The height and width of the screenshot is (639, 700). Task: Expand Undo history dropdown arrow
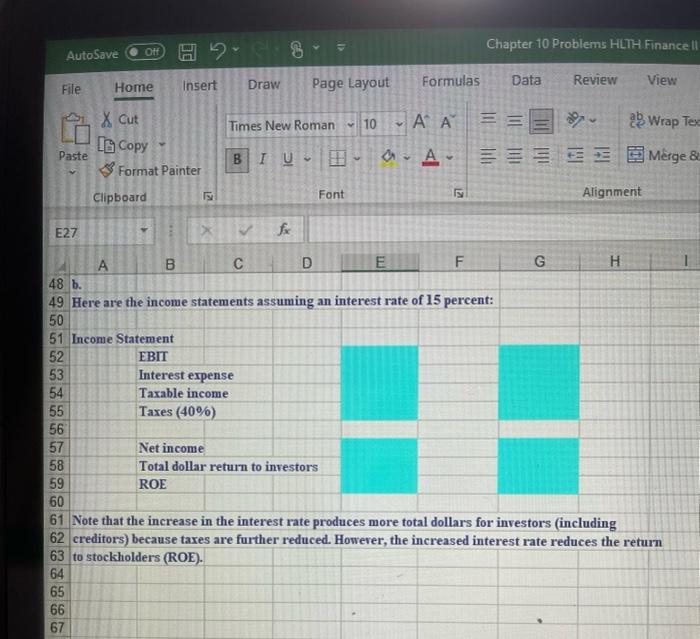pyautogui.click(x=236, y=49)
